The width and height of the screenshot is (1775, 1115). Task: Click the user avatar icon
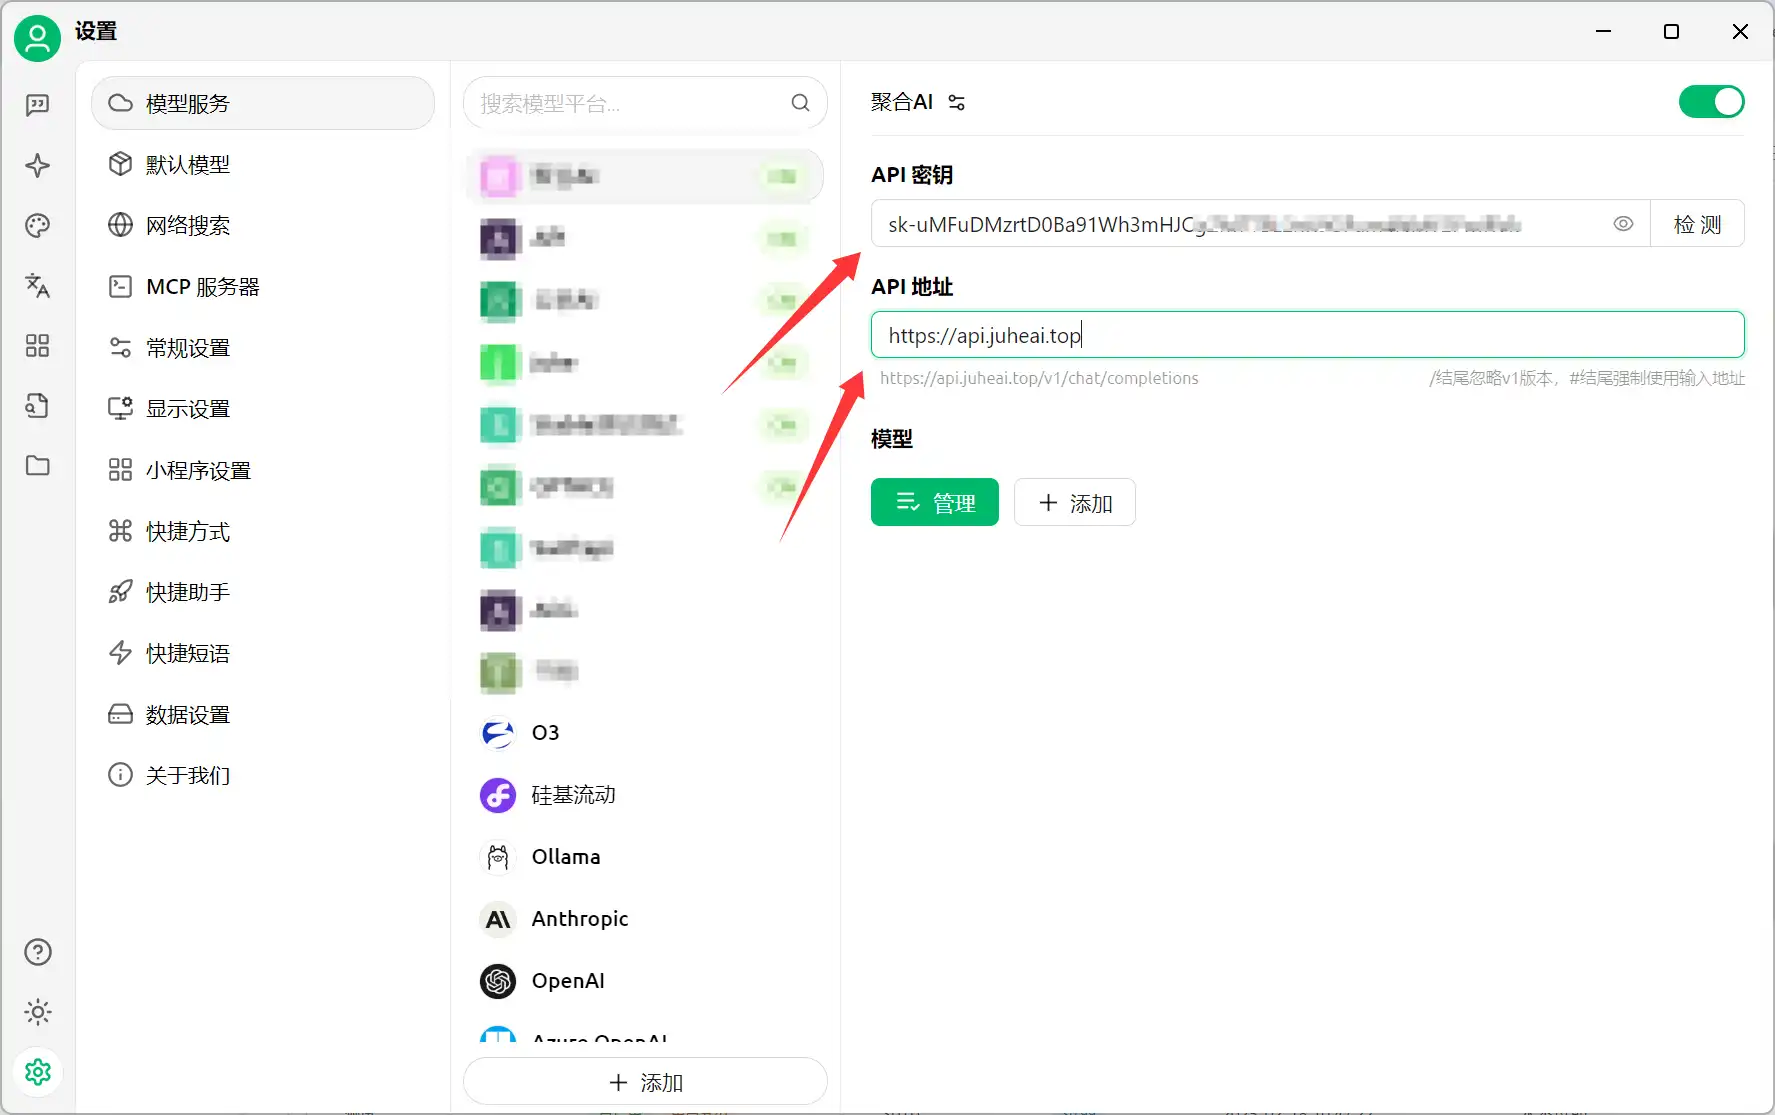(37, 38)
